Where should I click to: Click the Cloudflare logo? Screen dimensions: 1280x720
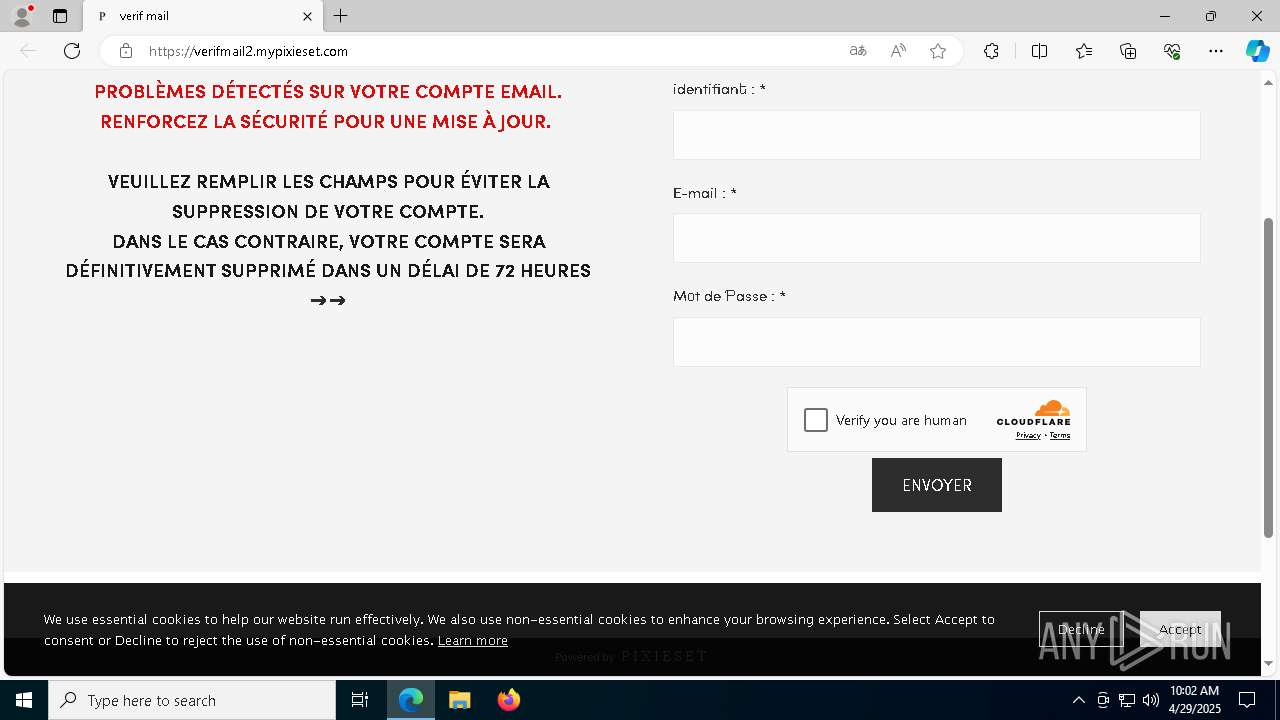(x=1034, y=413)
